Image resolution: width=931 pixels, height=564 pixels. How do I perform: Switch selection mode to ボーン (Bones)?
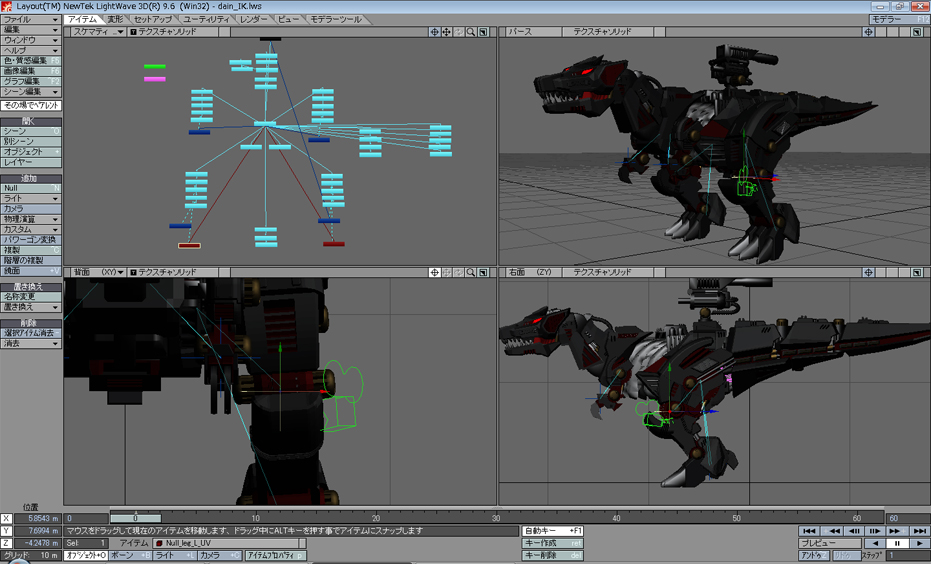click(x=127, y=555)
